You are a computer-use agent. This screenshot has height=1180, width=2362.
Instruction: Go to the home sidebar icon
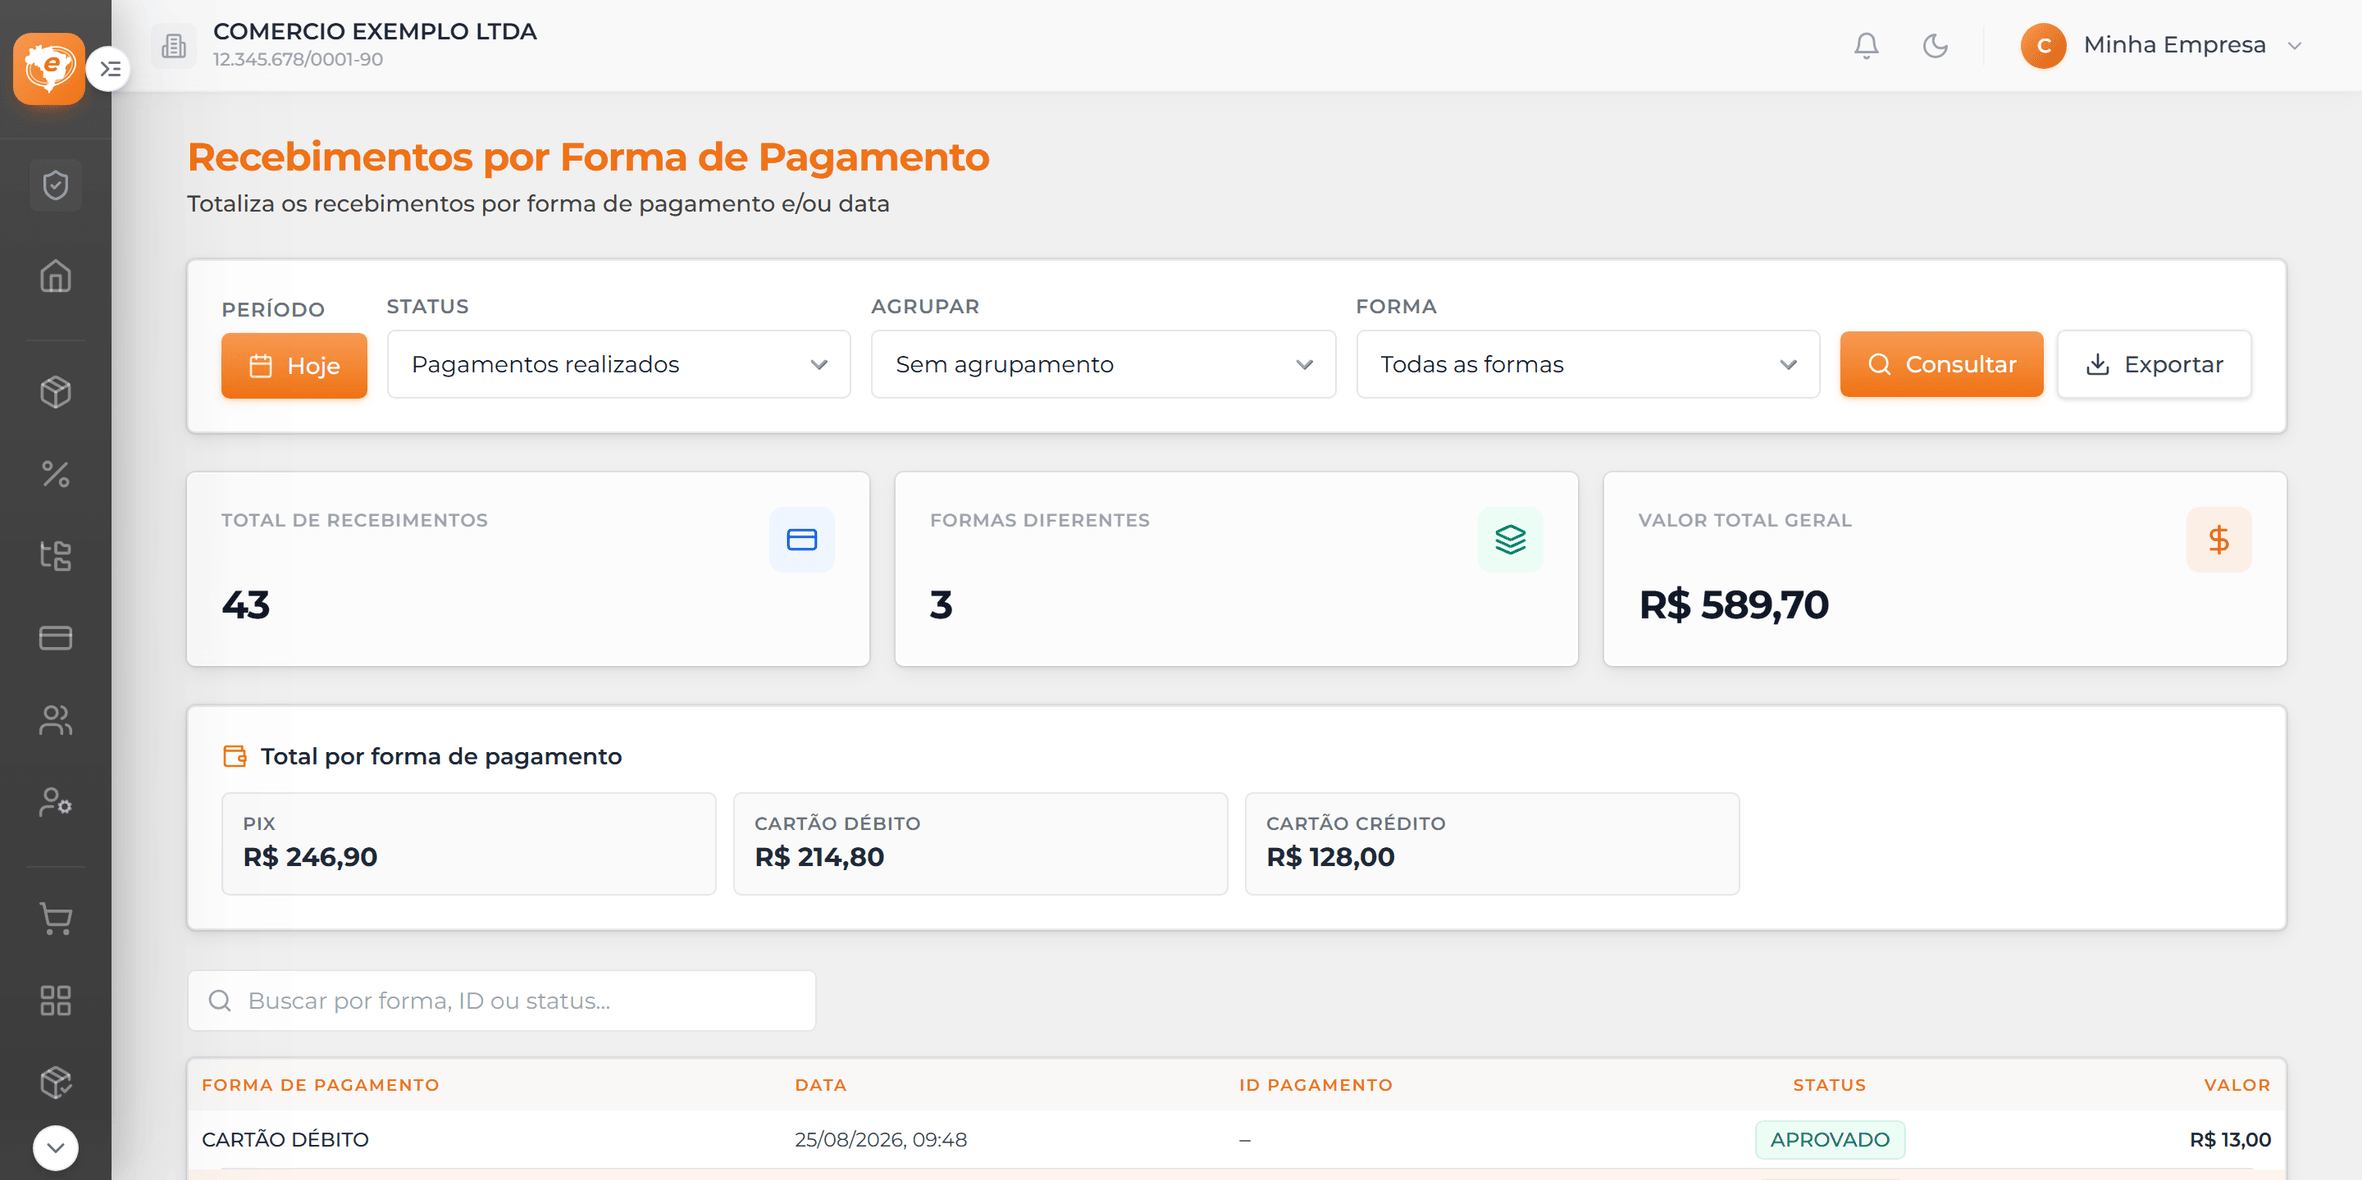coord(56,276)
